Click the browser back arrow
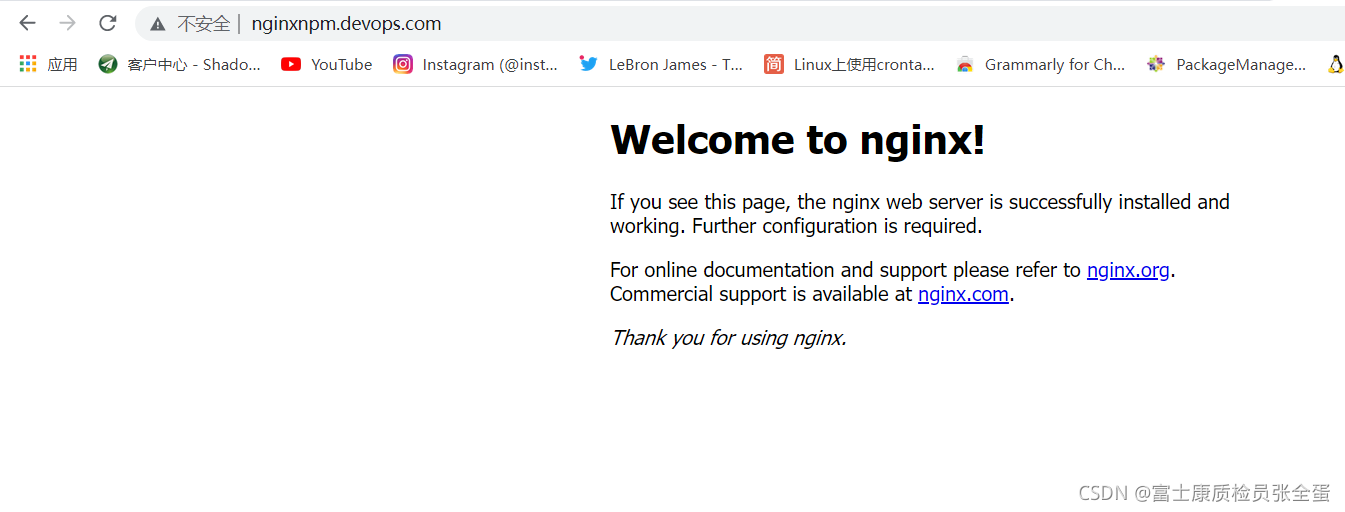The image size is (1345, 512). pyautogui.click(x=27, y=23)
